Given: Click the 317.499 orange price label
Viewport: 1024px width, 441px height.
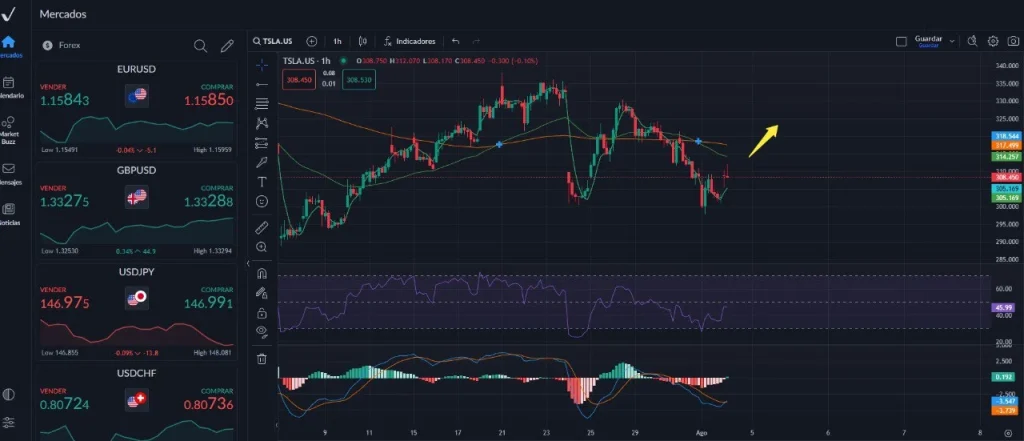Looking at the screenshot, I should [x=1006, y=146].
